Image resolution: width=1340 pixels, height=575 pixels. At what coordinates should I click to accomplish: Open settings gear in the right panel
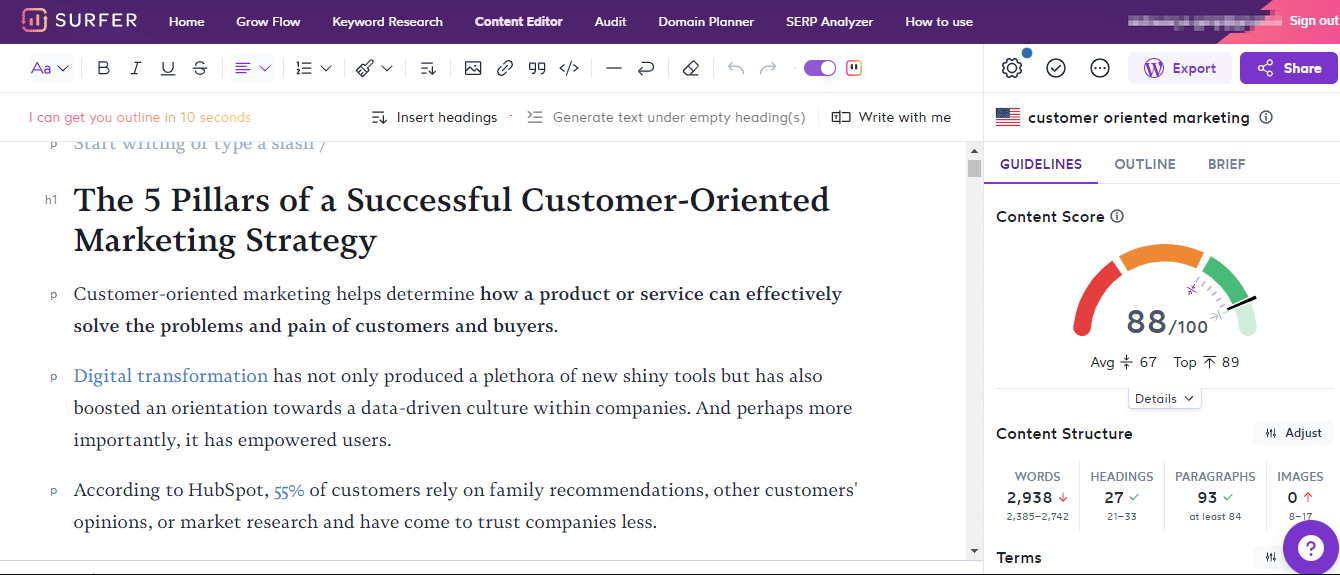[x=1011, y=68]
